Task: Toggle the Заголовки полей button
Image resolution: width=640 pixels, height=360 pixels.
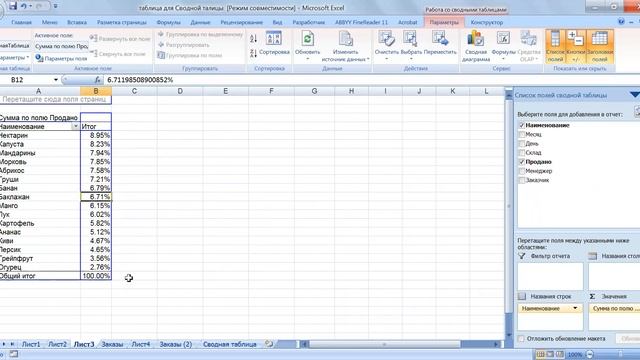Action: pyautogui.click(x=600, y=46)
